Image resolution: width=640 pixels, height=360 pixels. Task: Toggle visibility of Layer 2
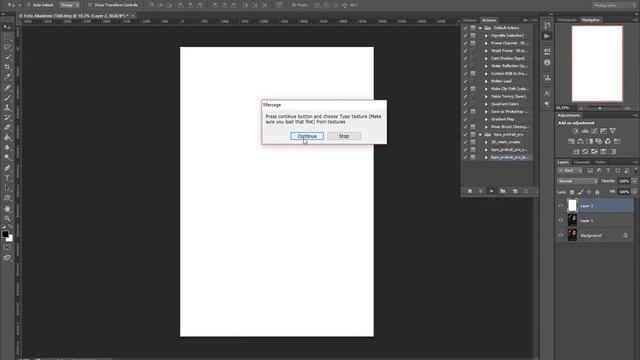(560, 206)
